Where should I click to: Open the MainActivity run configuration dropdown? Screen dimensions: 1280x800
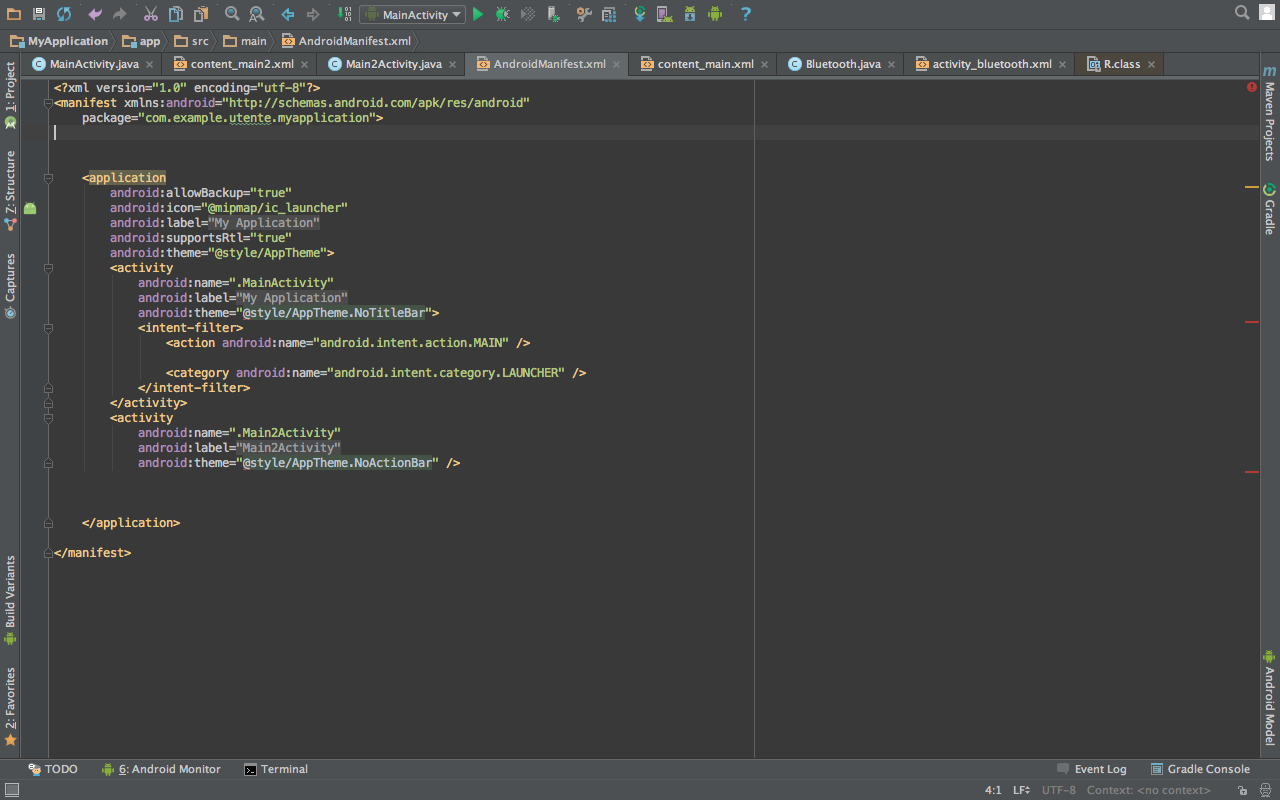tap(412, 15)
